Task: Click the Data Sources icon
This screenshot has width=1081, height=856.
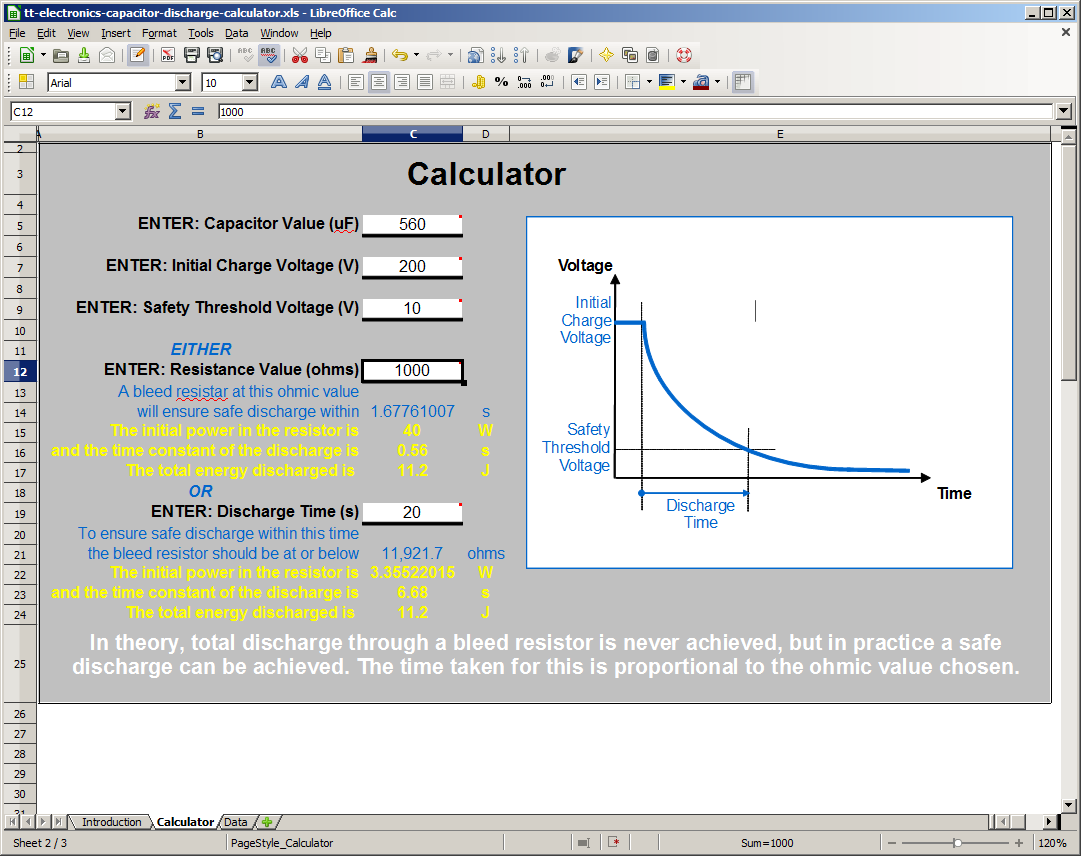Action: (653, 55)
